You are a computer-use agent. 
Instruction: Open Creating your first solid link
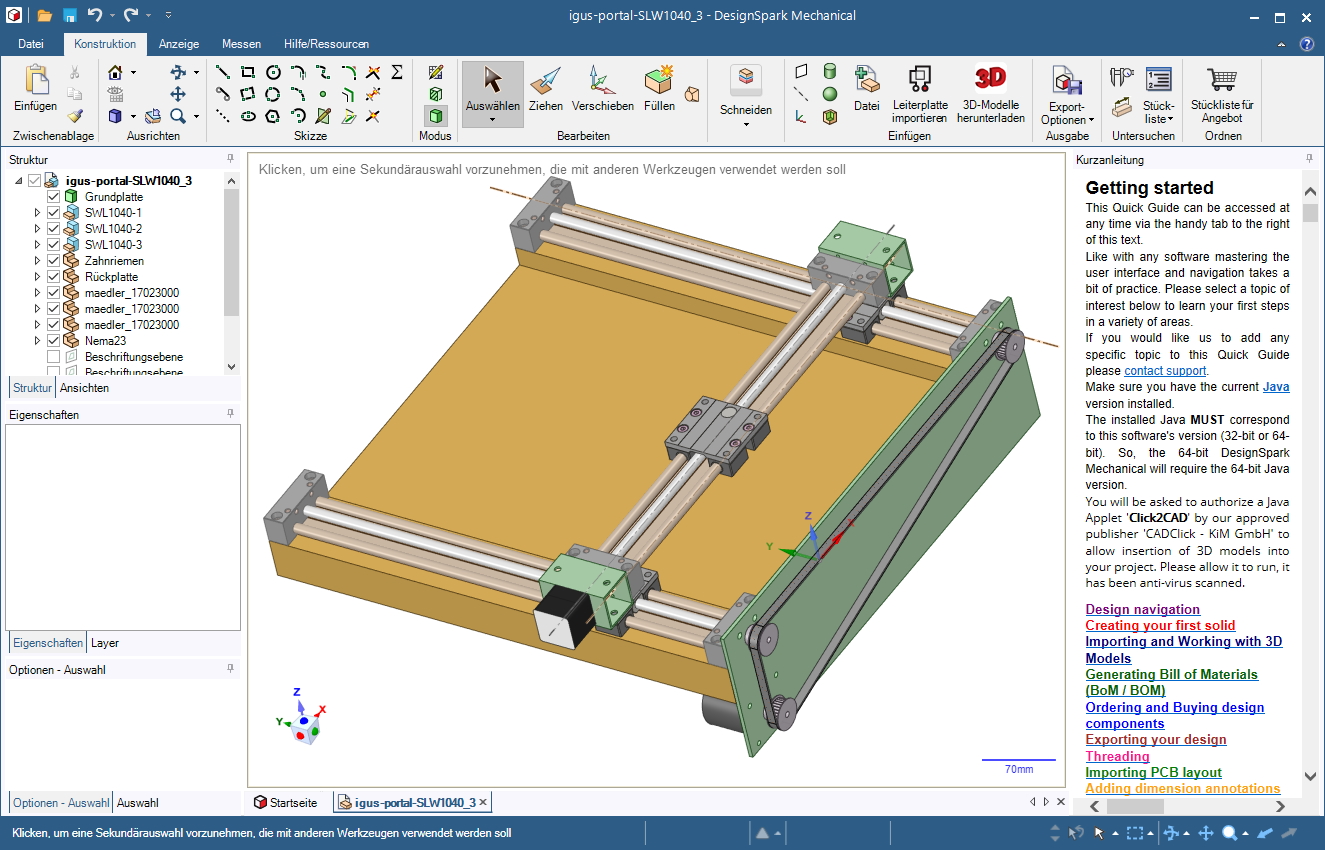click(1161, 625)
